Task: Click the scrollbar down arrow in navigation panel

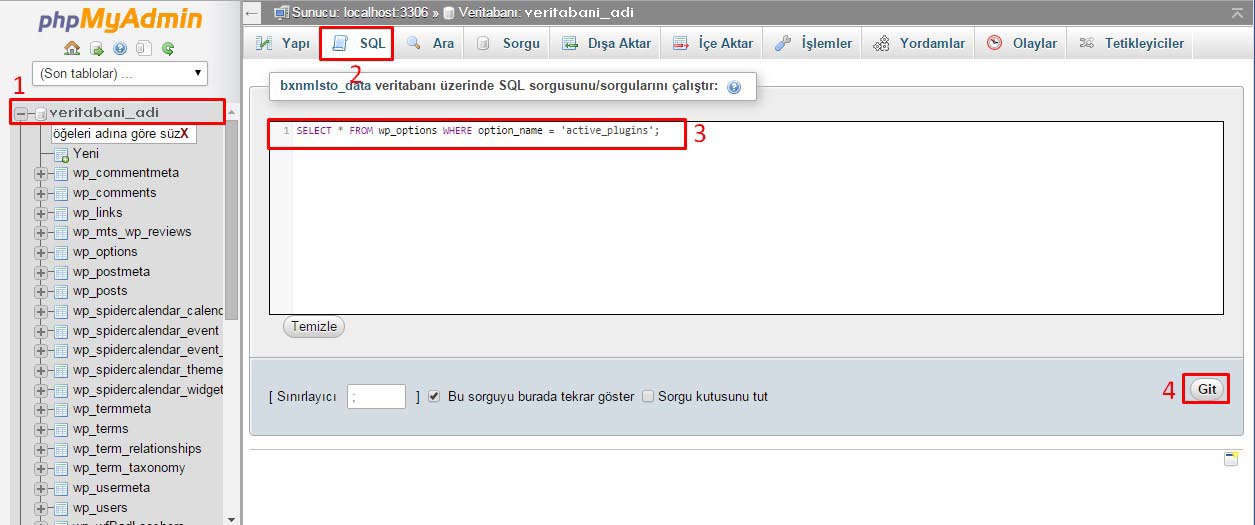Action: (x=232, y=519)
